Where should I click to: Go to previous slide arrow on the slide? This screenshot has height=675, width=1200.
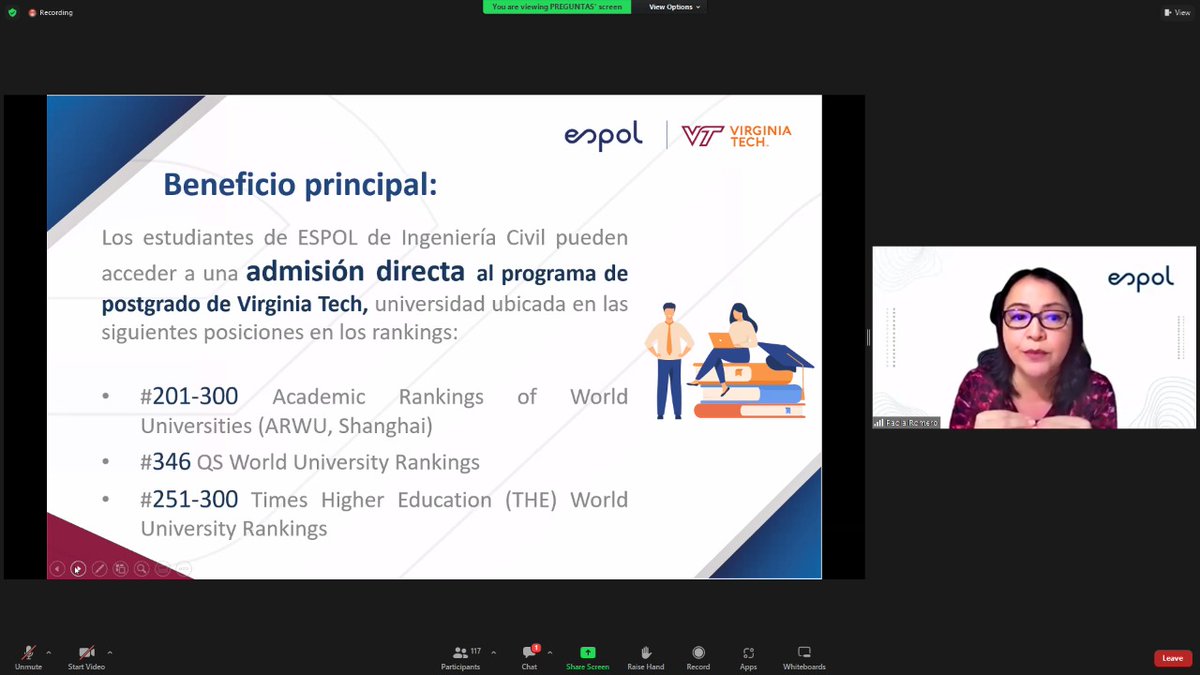click(x=57, y=569)
